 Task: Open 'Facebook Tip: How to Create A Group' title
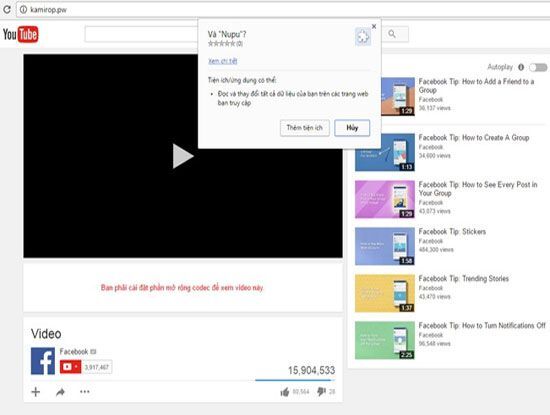(474, 138)
